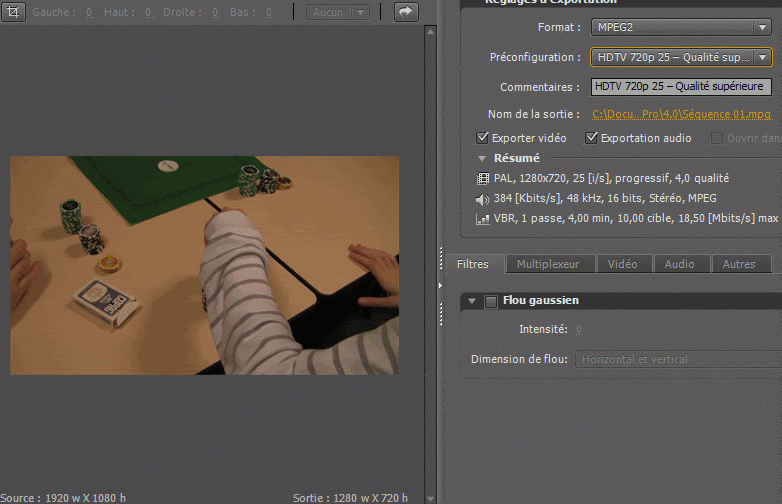Uncheck Exportation audio checkbox
The height and width of the screenshot is (504, 782).
point(591,138)
